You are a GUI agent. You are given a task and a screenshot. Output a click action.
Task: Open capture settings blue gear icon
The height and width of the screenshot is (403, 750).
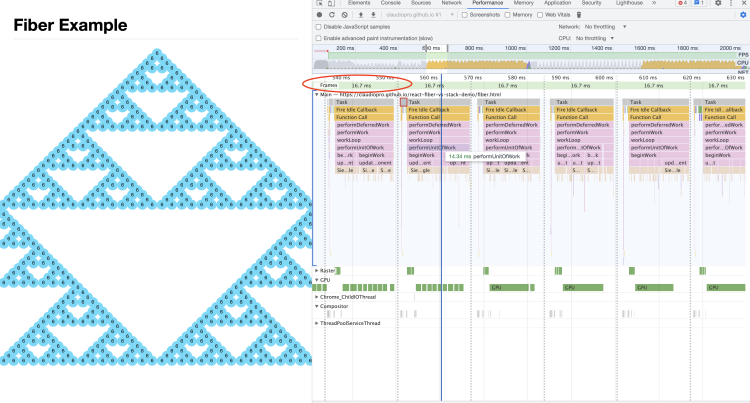743,15
